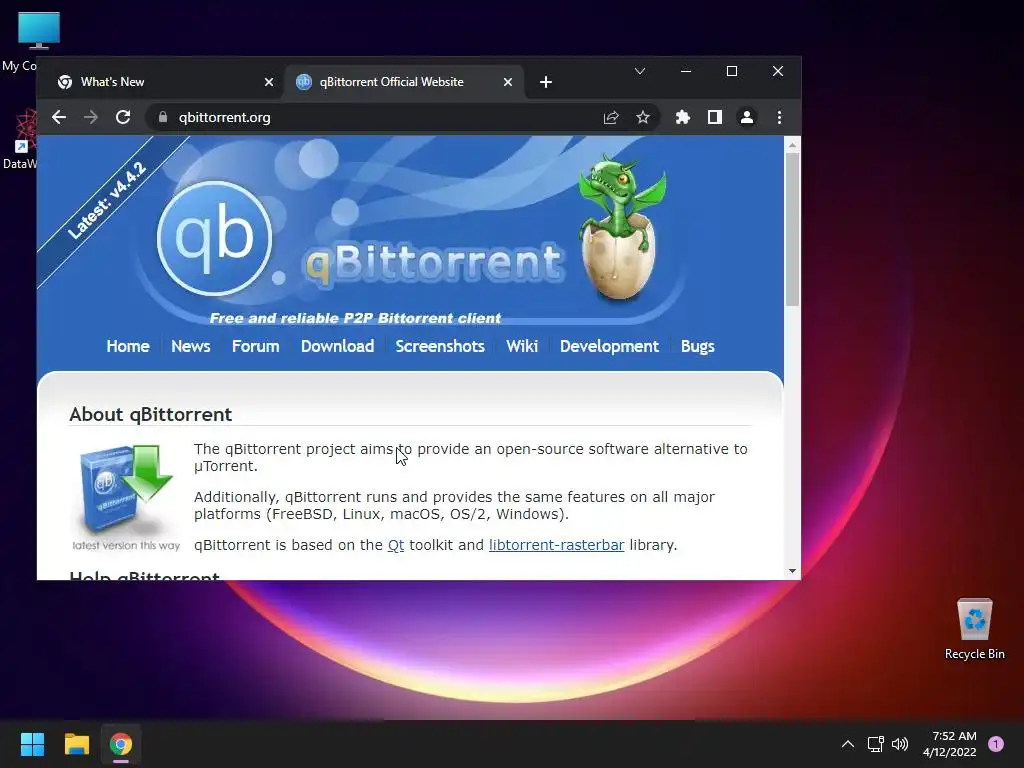This screenshot has height=768, width=1024.
Task: Minimize the Chrome window
Action: (x=686, y=71)
